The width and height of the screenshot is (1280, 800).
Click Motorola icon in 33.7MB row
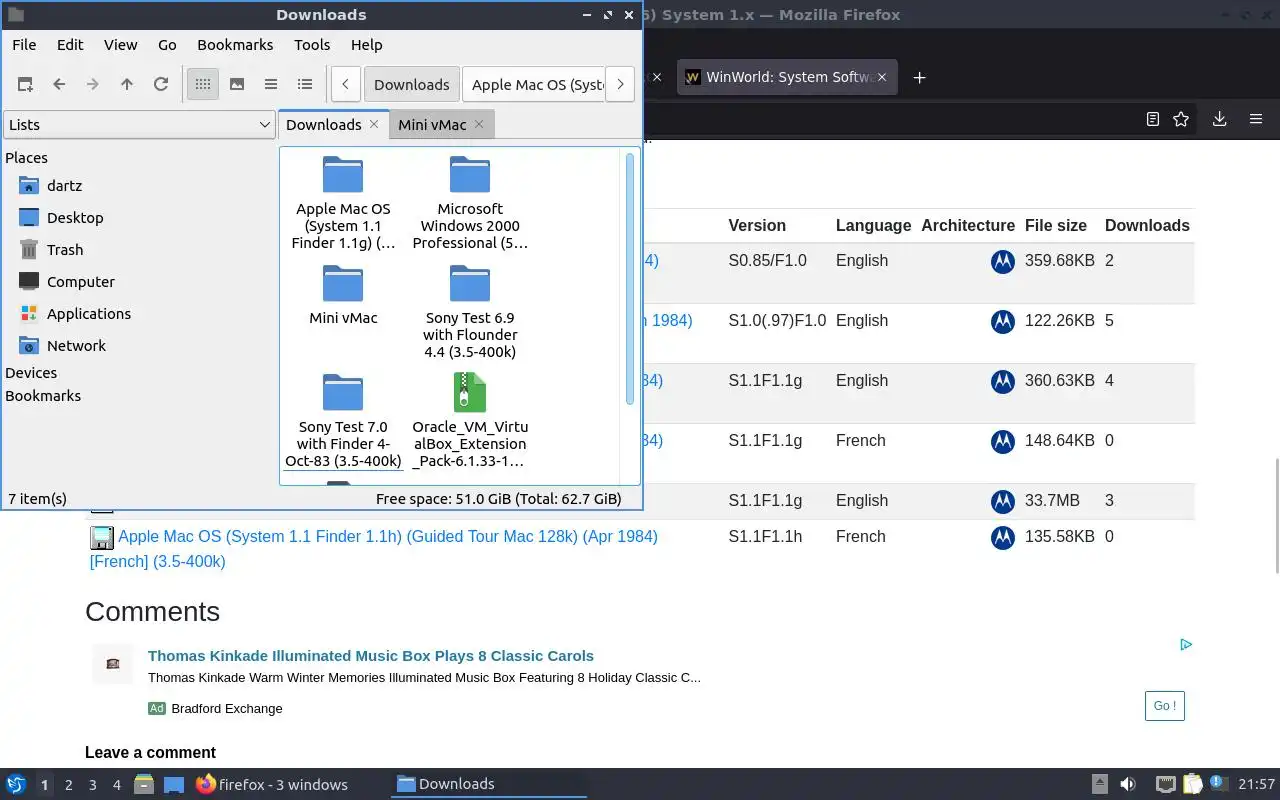tap(1003, 502)
